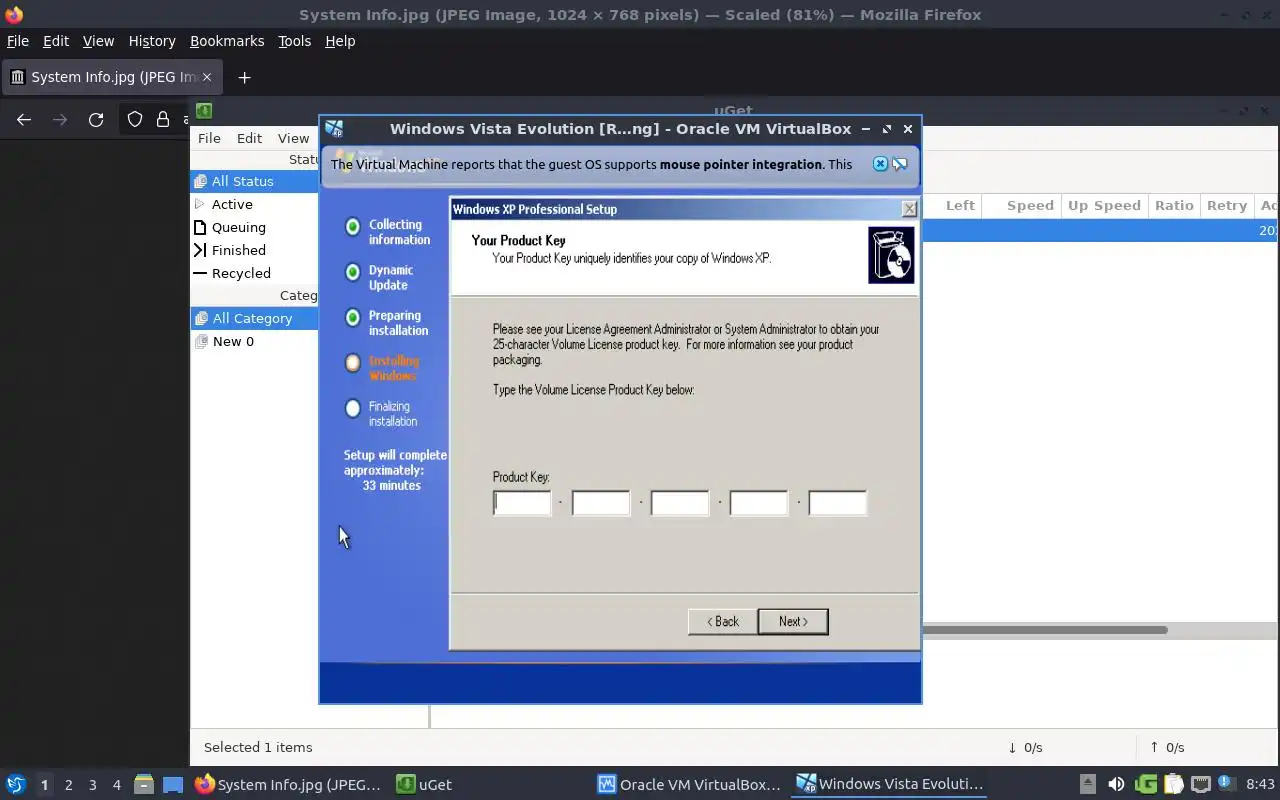1280x800 pixels.
Task: Switch to workspace 4
Action: [116, 785]
